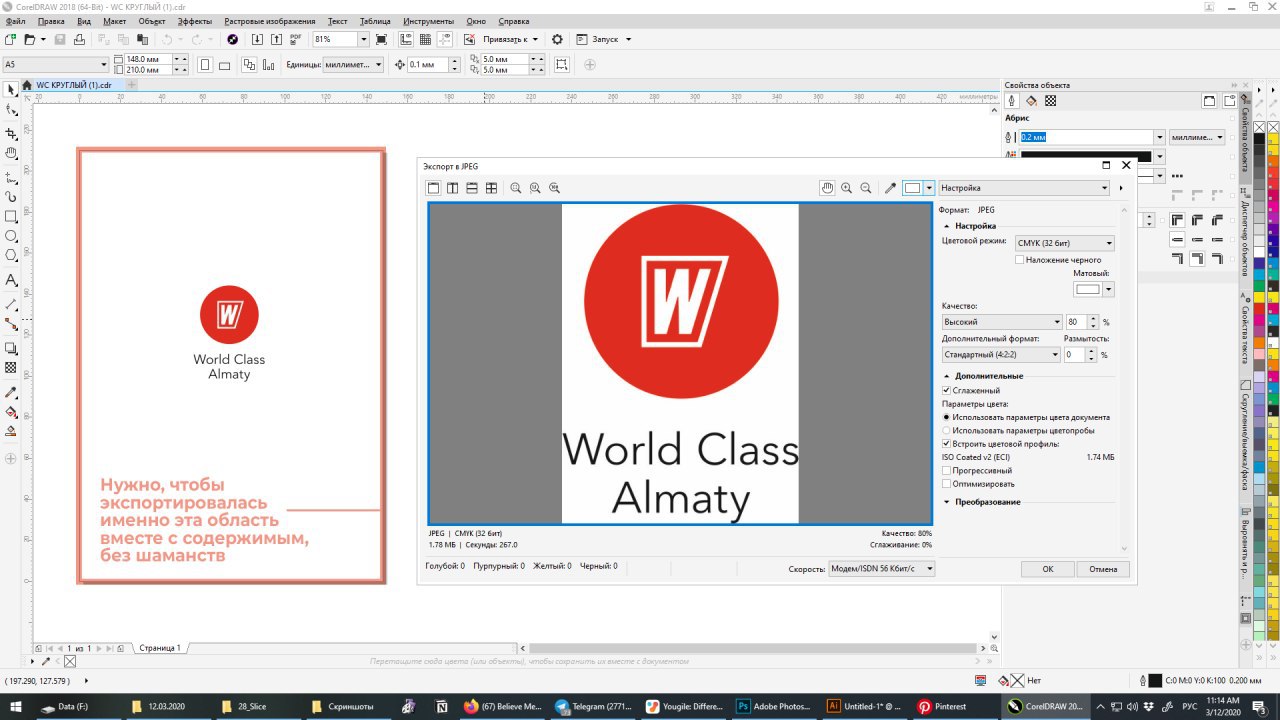1280x720 pixels.
Task: Click the eyedropper in export dialog
Action: (890, 188)
